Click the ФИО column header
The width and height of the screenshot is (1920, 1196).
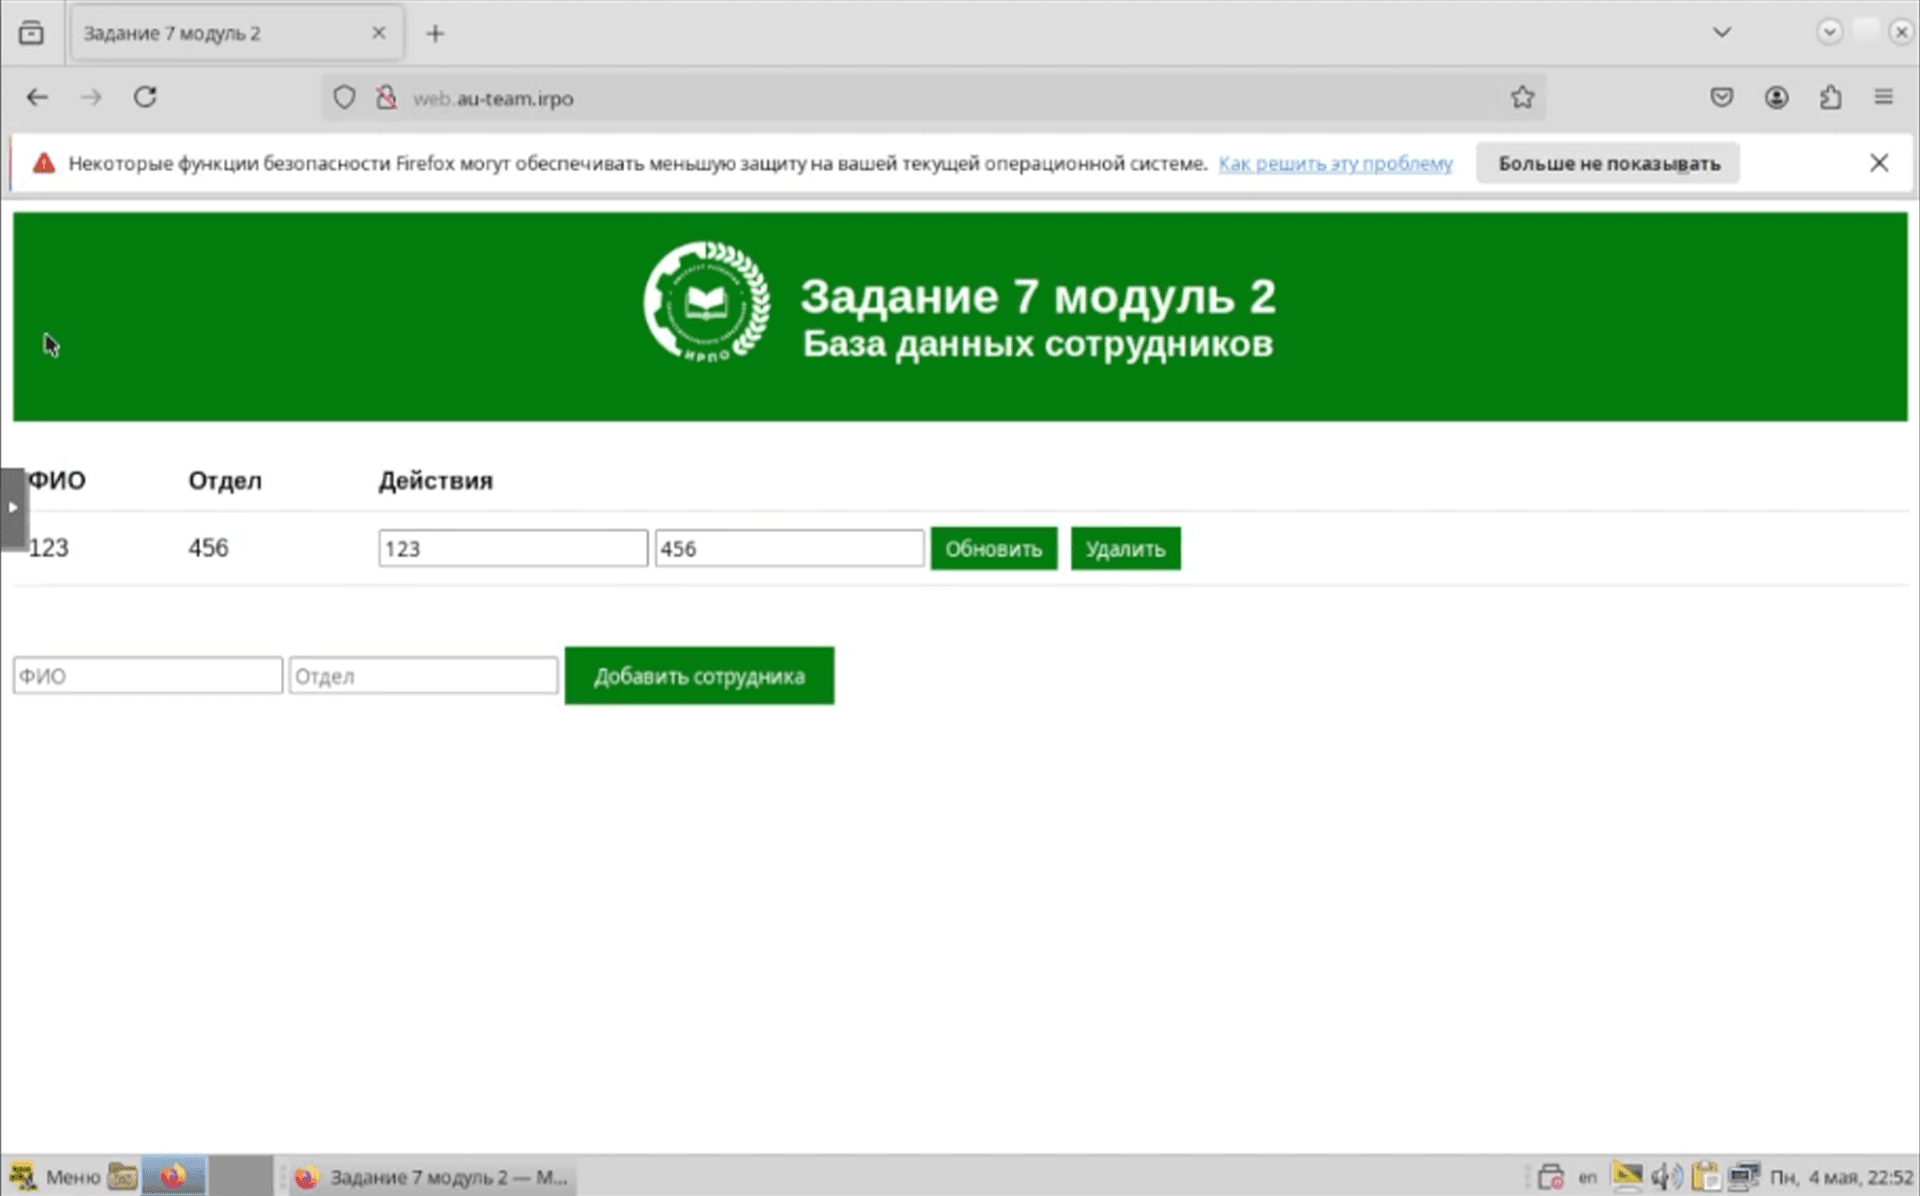click(57, 481)
